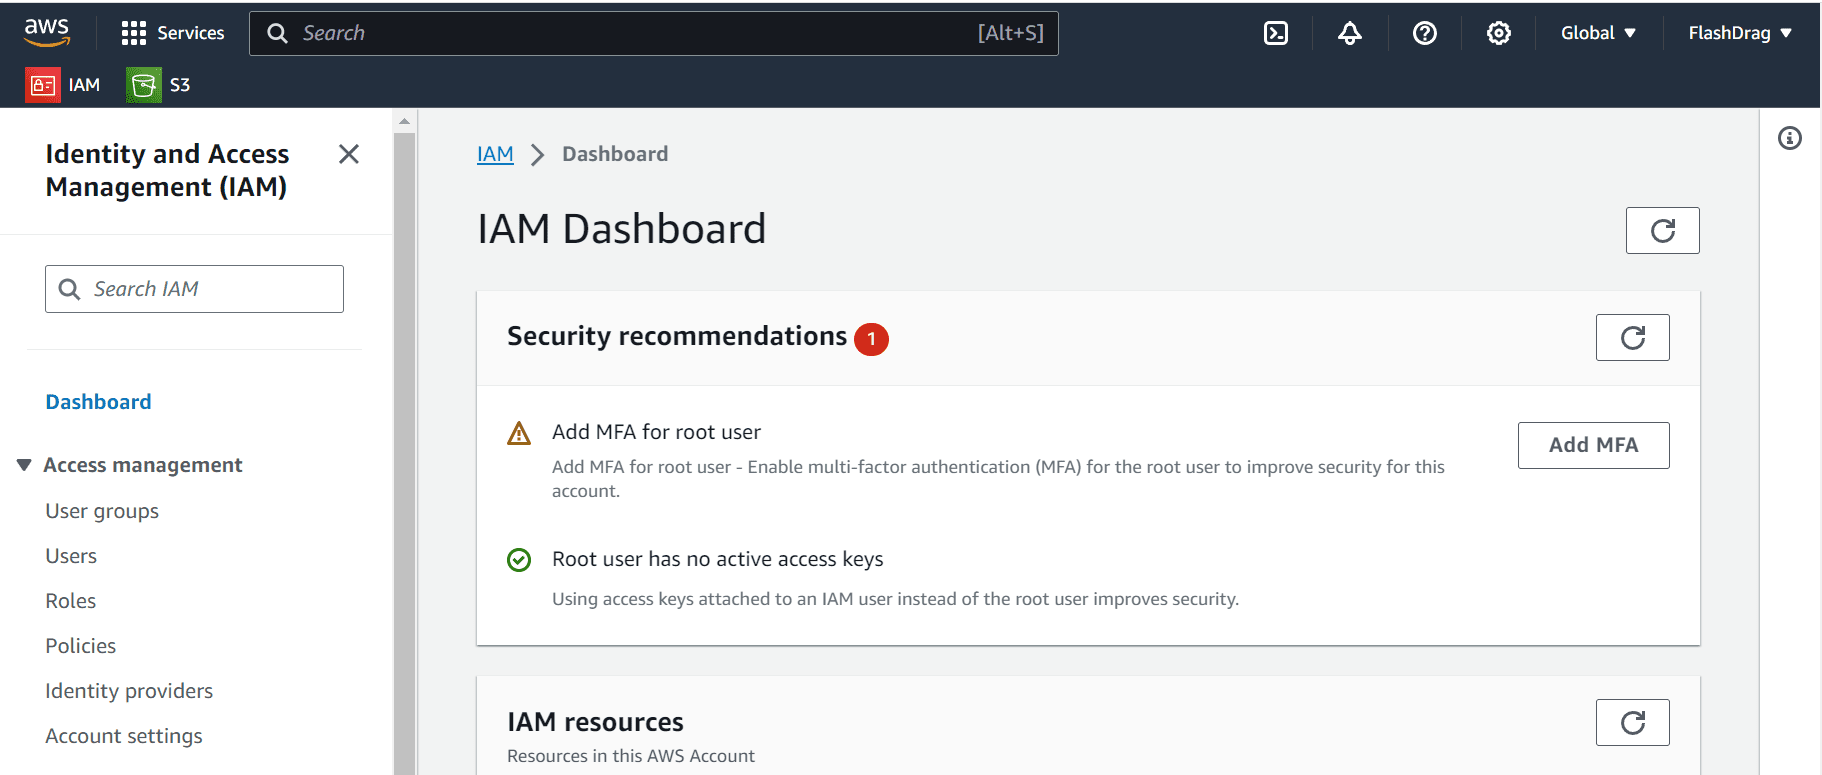Open Account settings in the sidebar
The width and height of the screenshot is (1822, 775).
coord(124,736)
